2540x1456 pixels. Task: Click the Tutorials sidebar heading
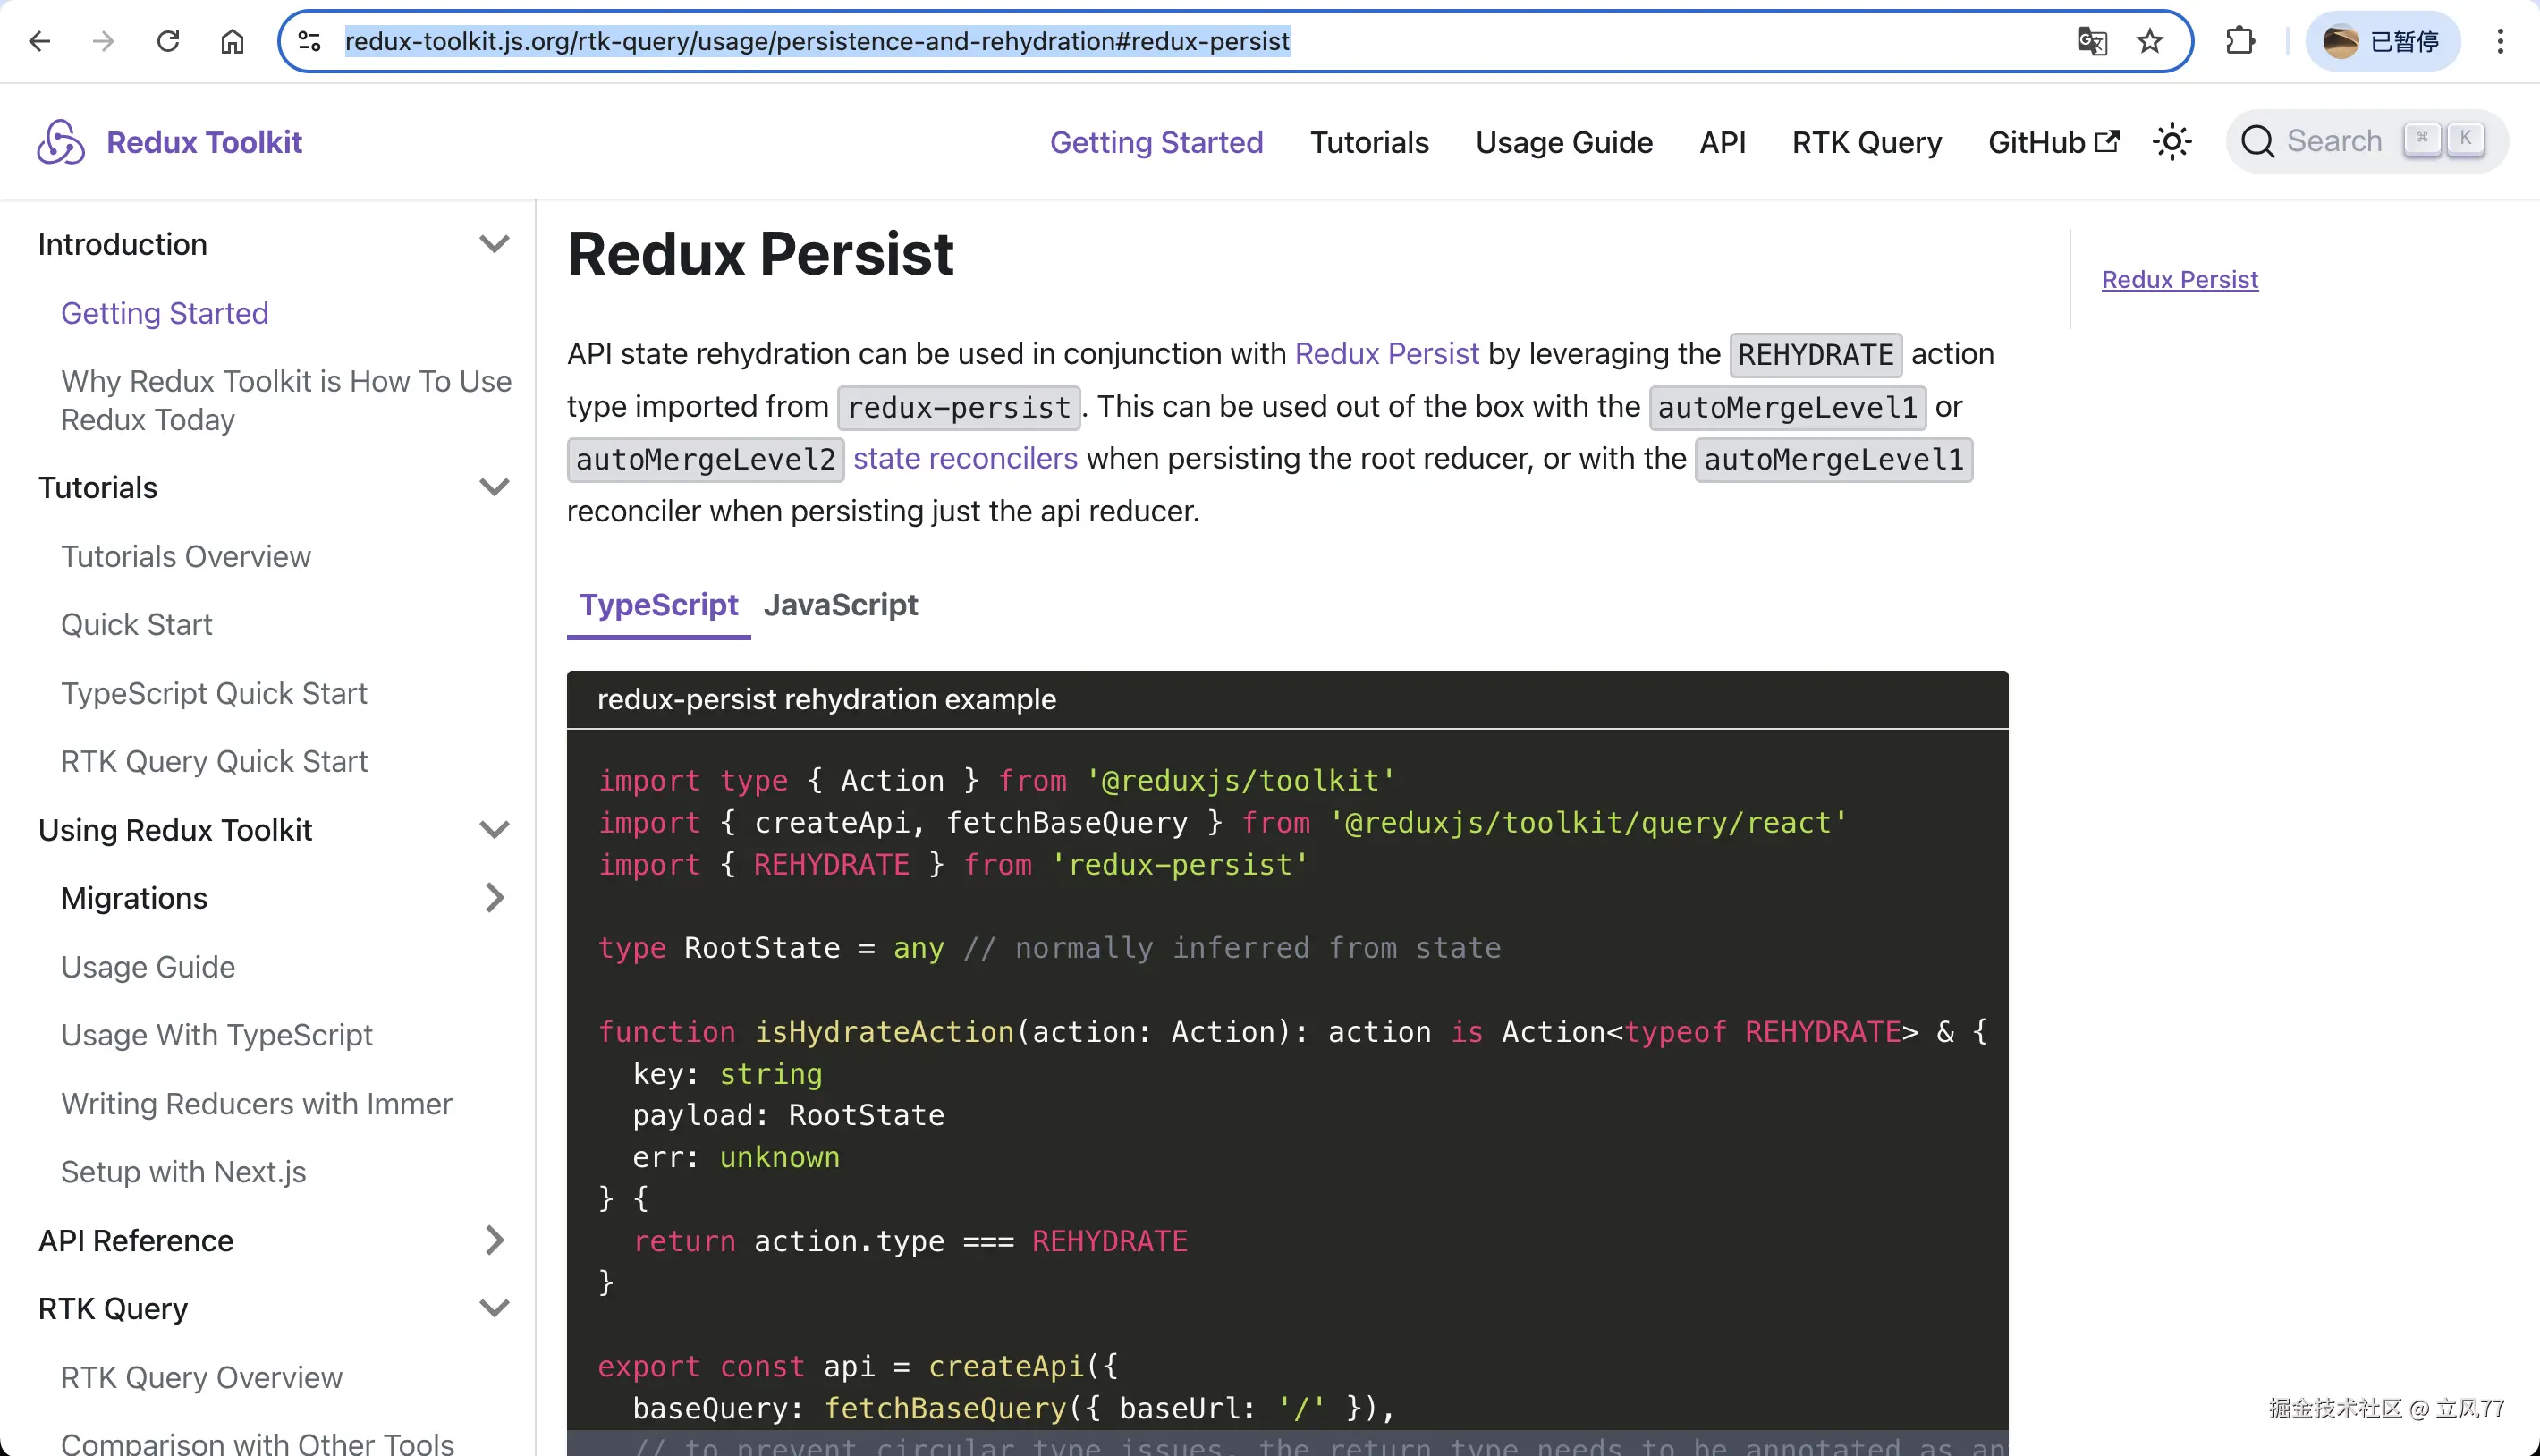pyautogui.click(x=98, y=487)
